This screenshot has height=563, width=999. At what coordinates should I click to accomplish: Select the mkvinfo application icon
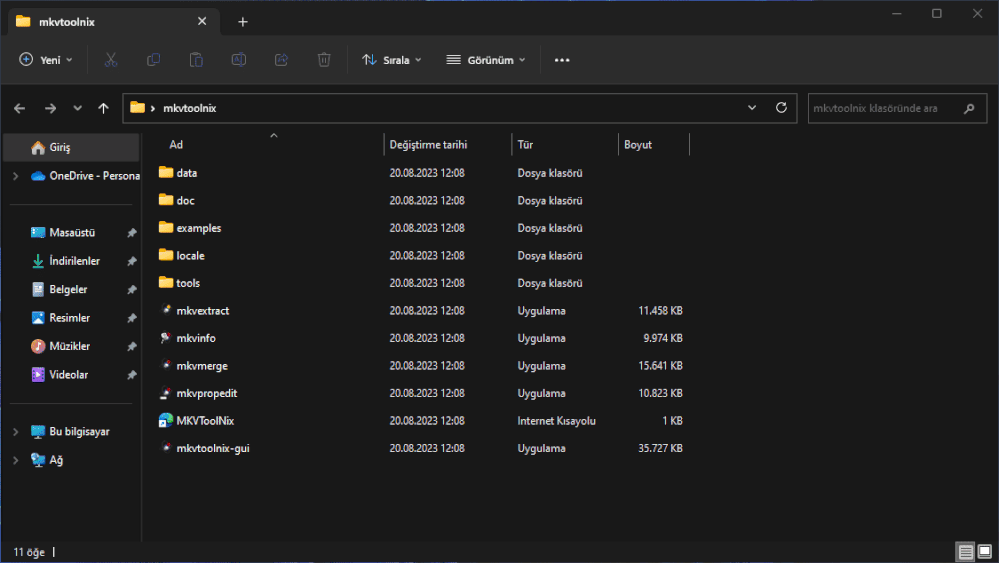coord(166,338)
